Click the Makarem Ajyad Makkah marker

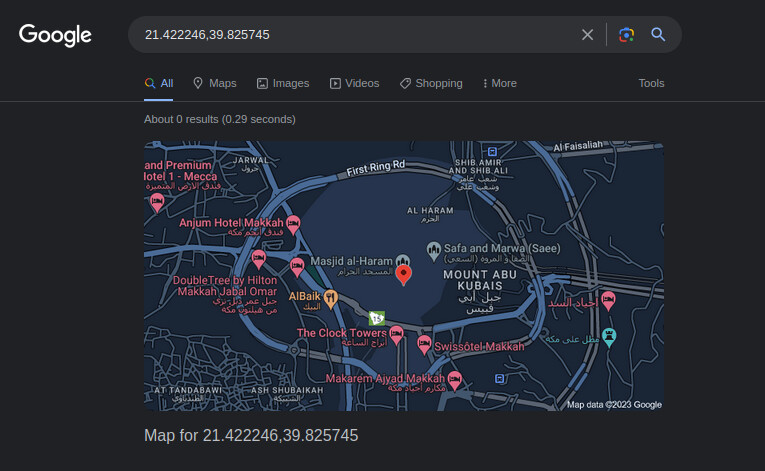[454, 379]
